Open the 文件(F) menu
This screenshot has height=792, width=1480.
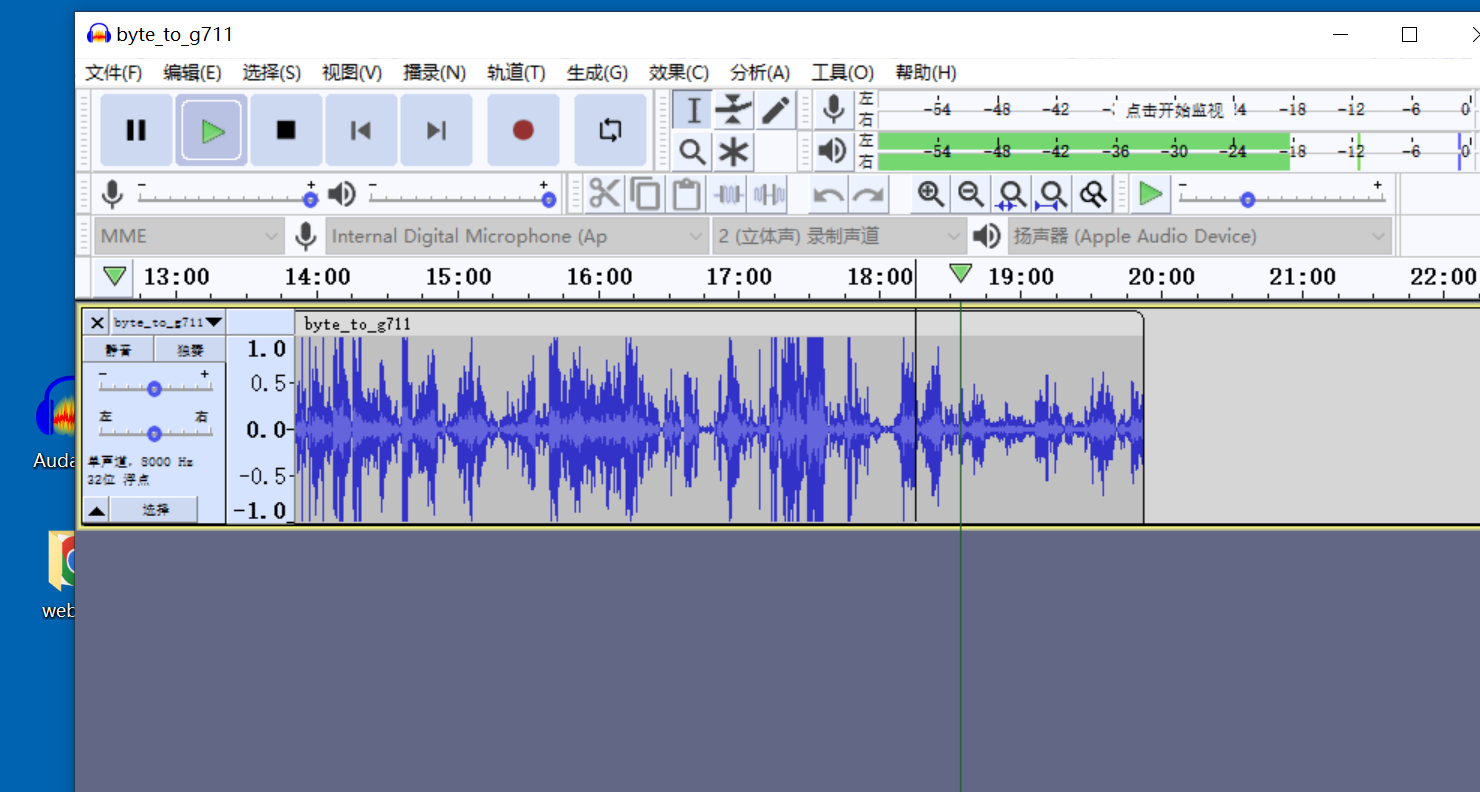[x=114, y=72]
